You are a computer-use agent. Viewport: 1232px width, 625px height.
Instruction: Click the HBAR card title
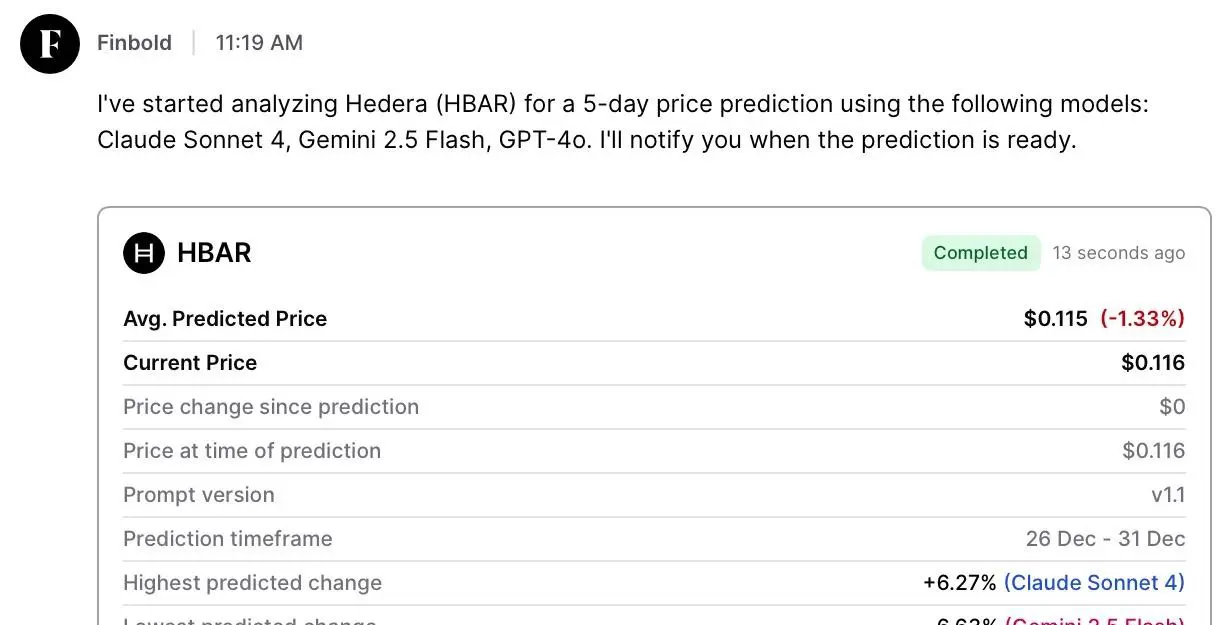(214, 253)
